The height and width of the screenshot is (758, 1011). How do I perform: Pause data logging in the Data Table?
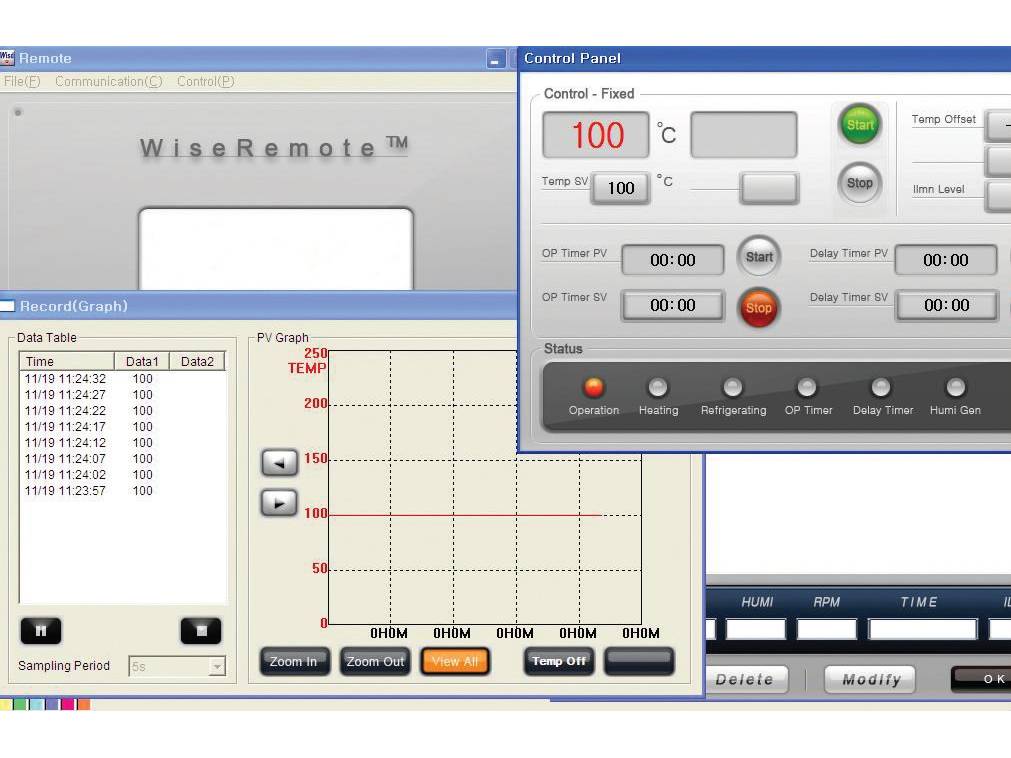[41, 630]
